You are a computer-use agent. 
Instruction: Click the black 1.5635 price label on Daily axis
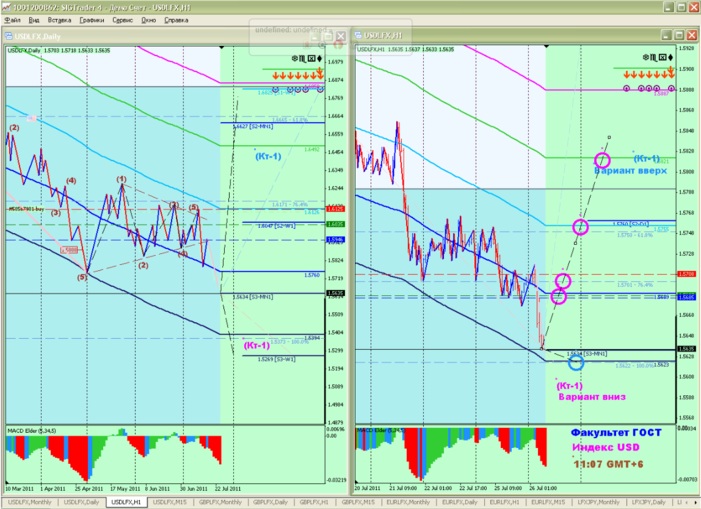tap(335, 294)
